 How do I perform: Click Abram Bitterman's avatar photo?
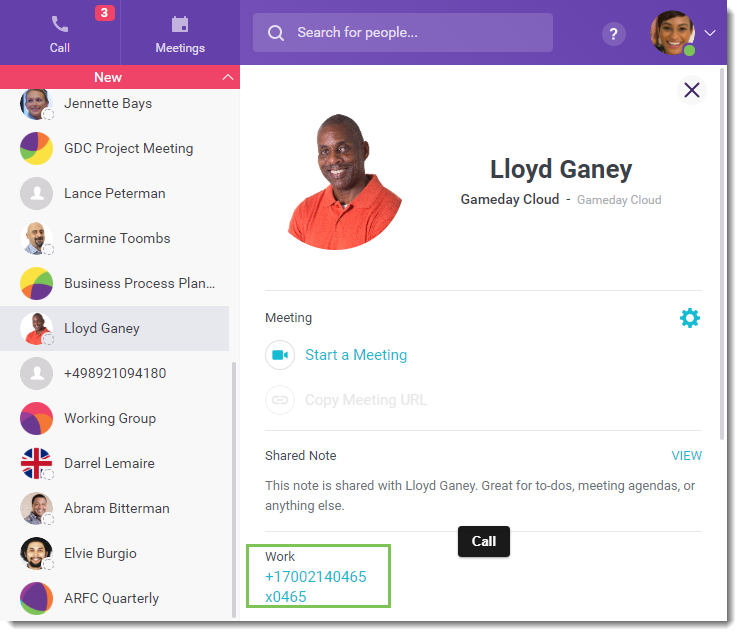coord(36,508)
